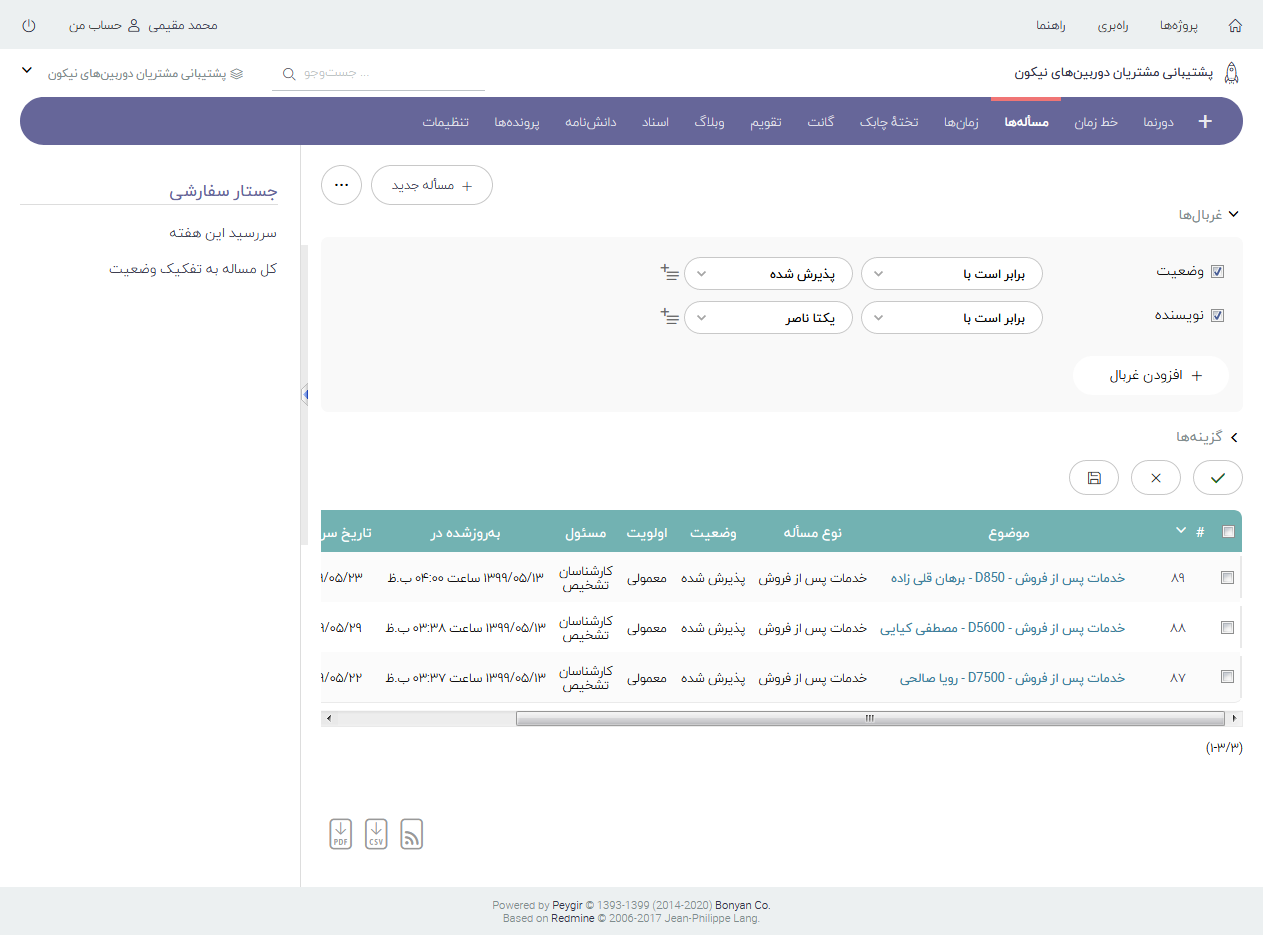Open the وبلاگ tab
The image size is (1263, 935).
pyautogui.click(x=710, y=121)
